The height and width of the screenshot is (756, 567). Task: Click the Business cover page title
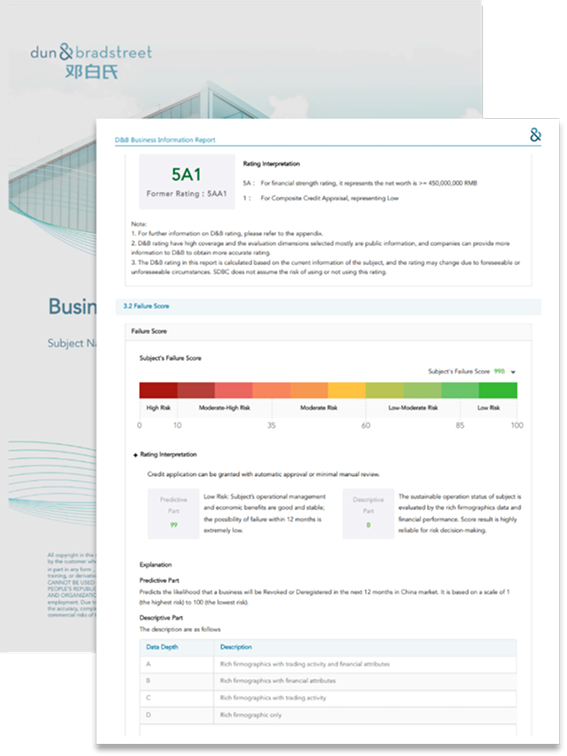[72, 307]
